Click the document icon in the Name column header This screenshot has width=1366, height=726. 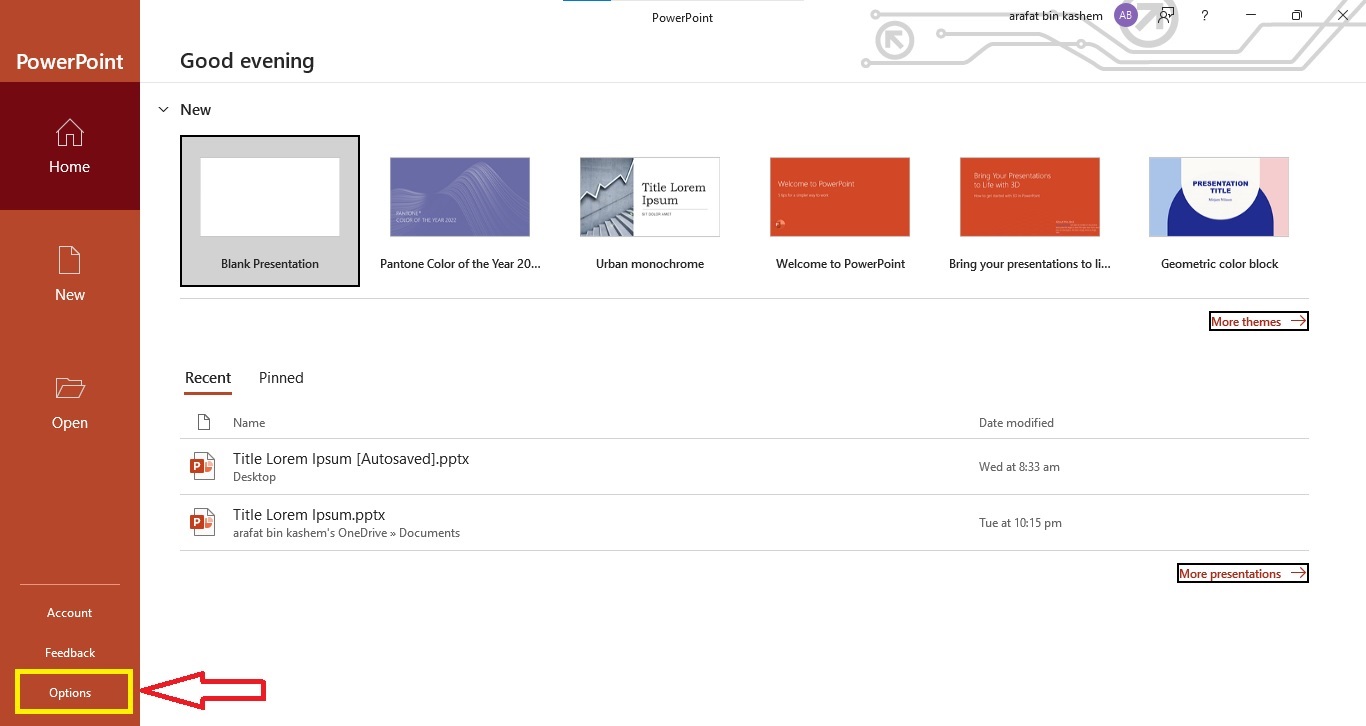[204, 422]
